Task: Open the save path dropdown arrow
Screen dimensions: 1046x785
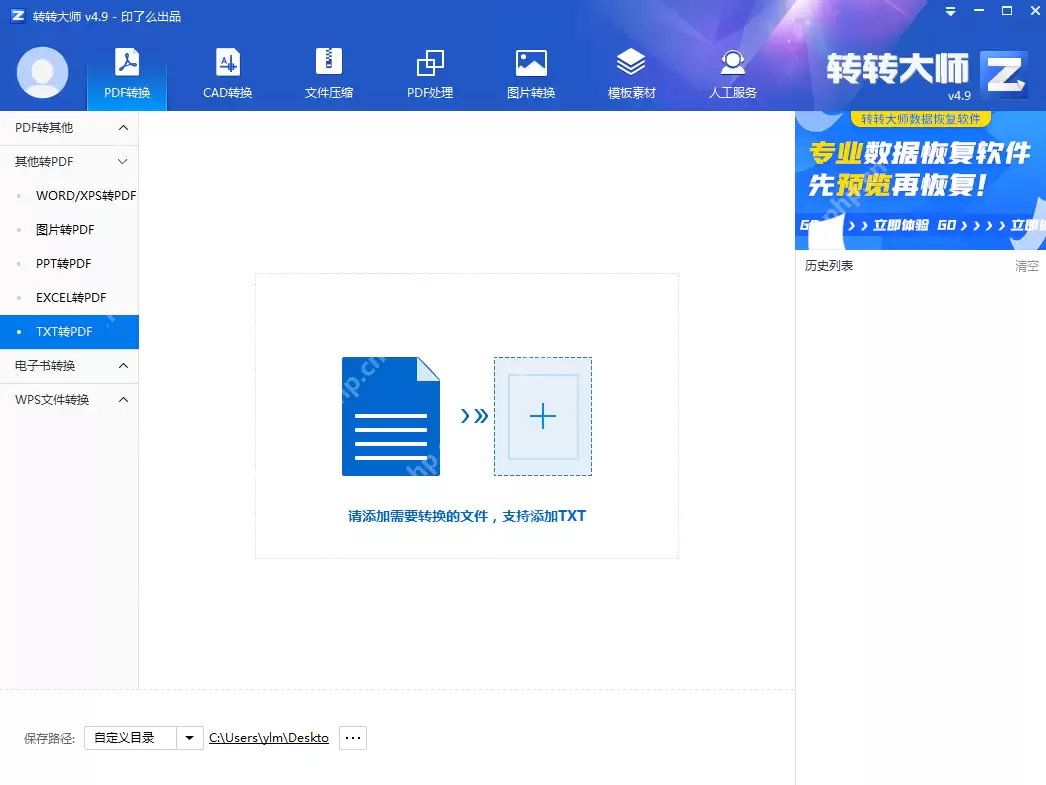Action: click(x=189, y=737)
